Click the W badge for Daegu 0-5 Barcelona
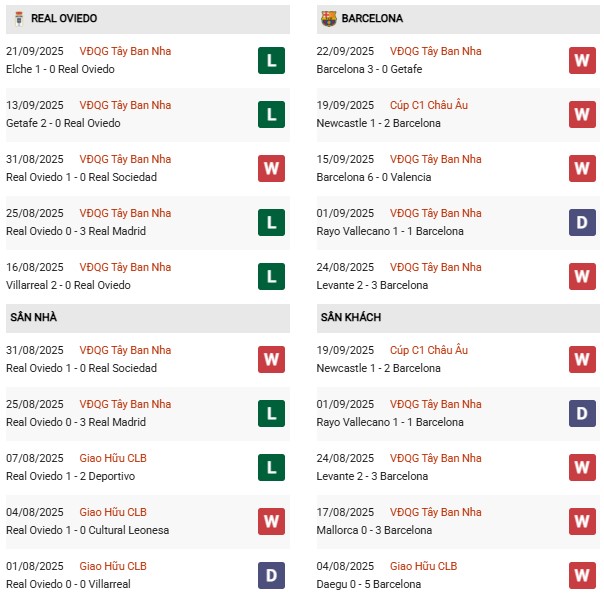Viewport: 604px width, 600px height. coord(582,575)
